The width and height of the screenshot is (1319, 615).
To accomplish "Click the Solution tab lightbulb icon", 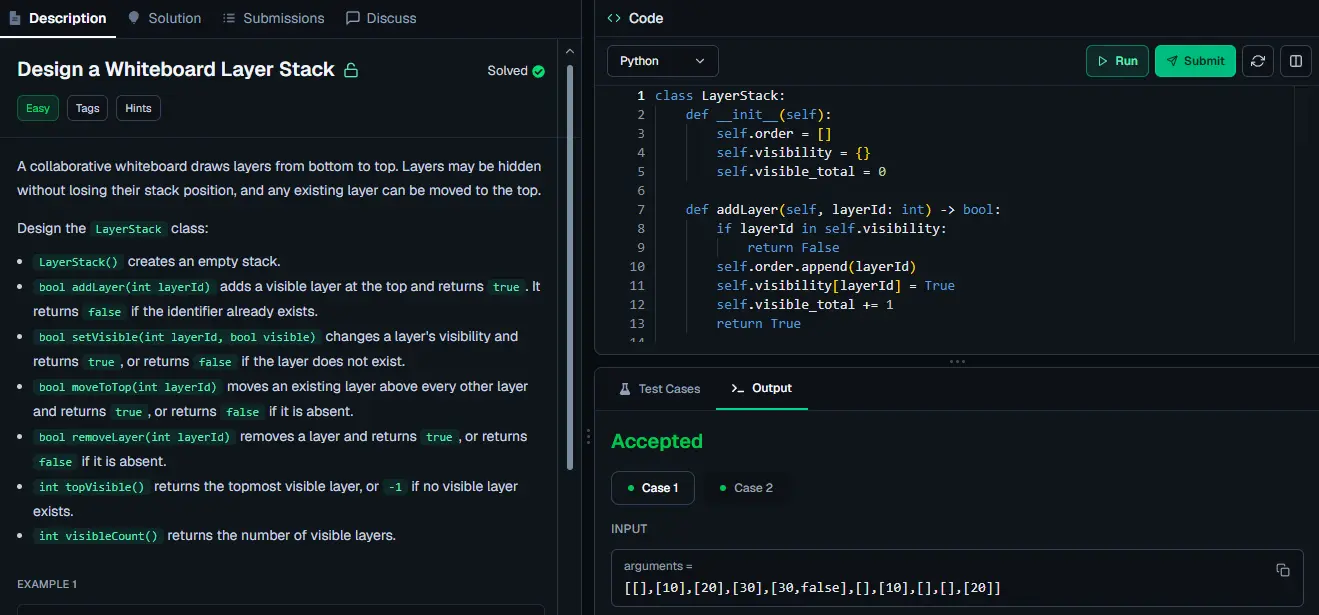I will pyautogui.click(x=134, y=18).
